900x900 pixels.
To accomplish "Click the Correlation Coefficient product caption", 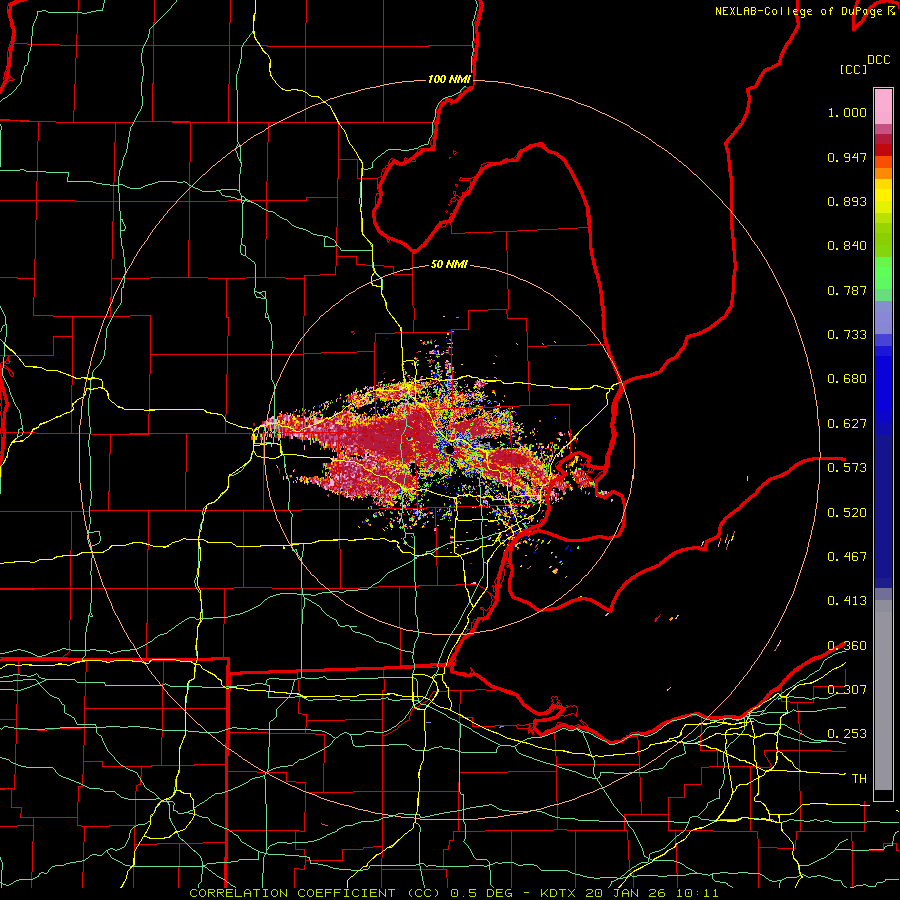I will pos(453,893).
